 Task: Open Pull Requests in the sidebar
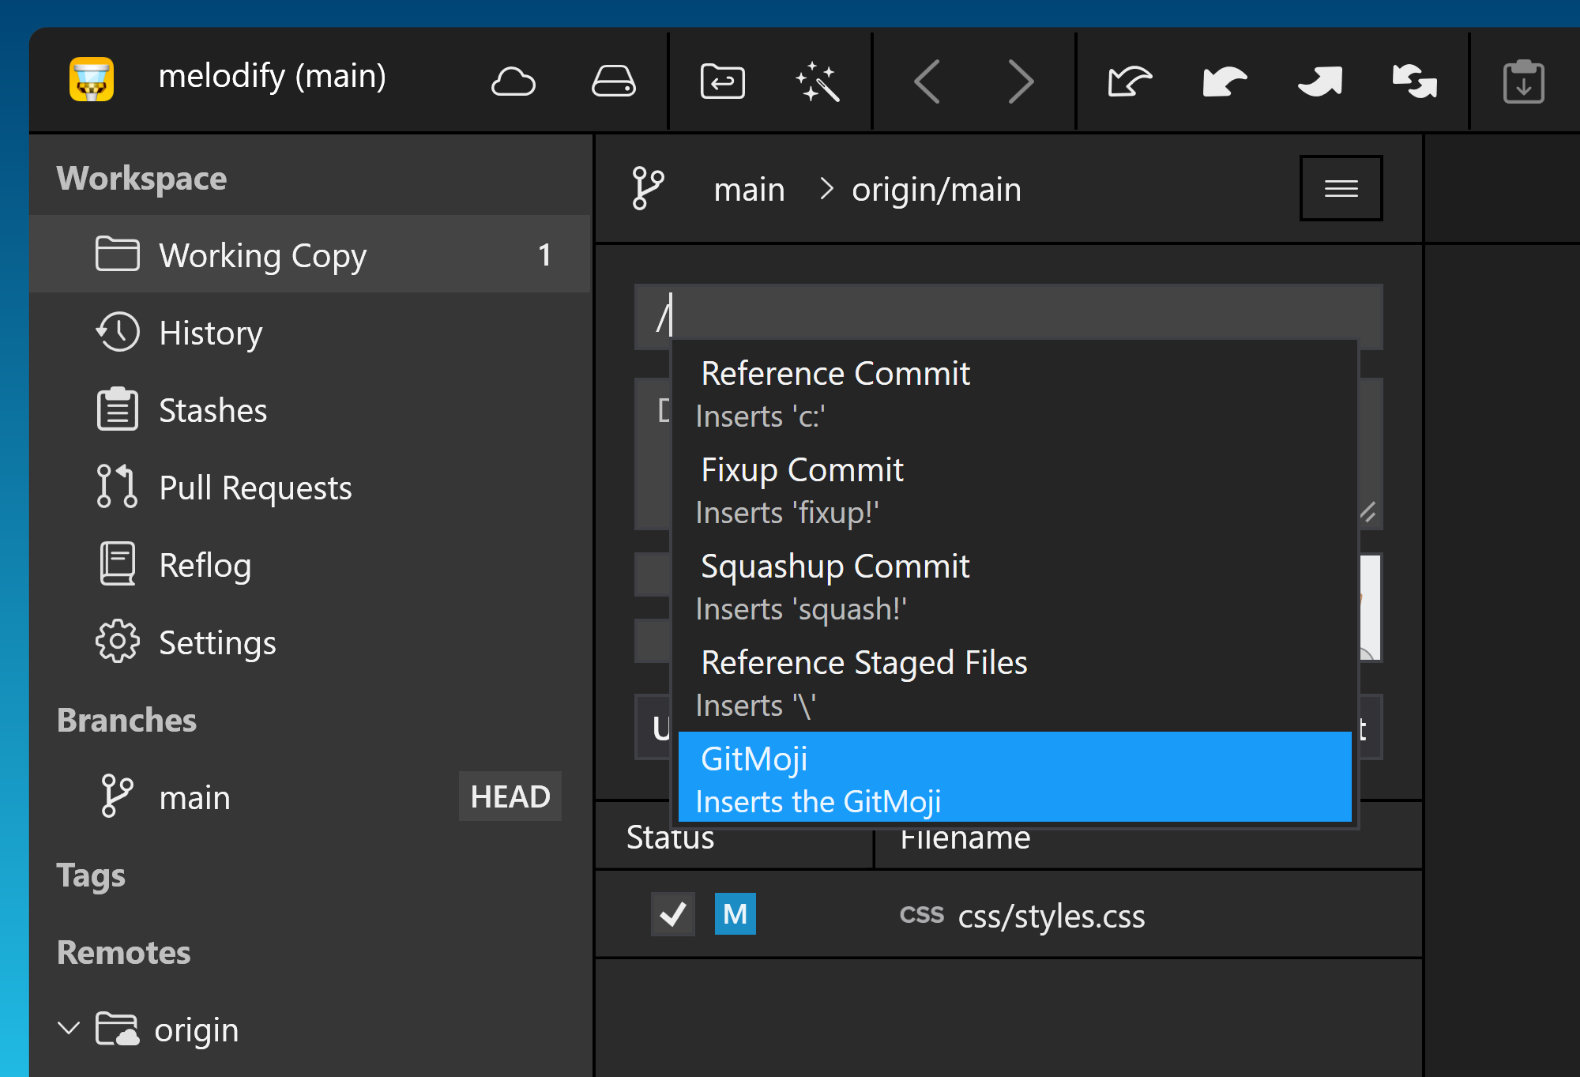(255, 488)
